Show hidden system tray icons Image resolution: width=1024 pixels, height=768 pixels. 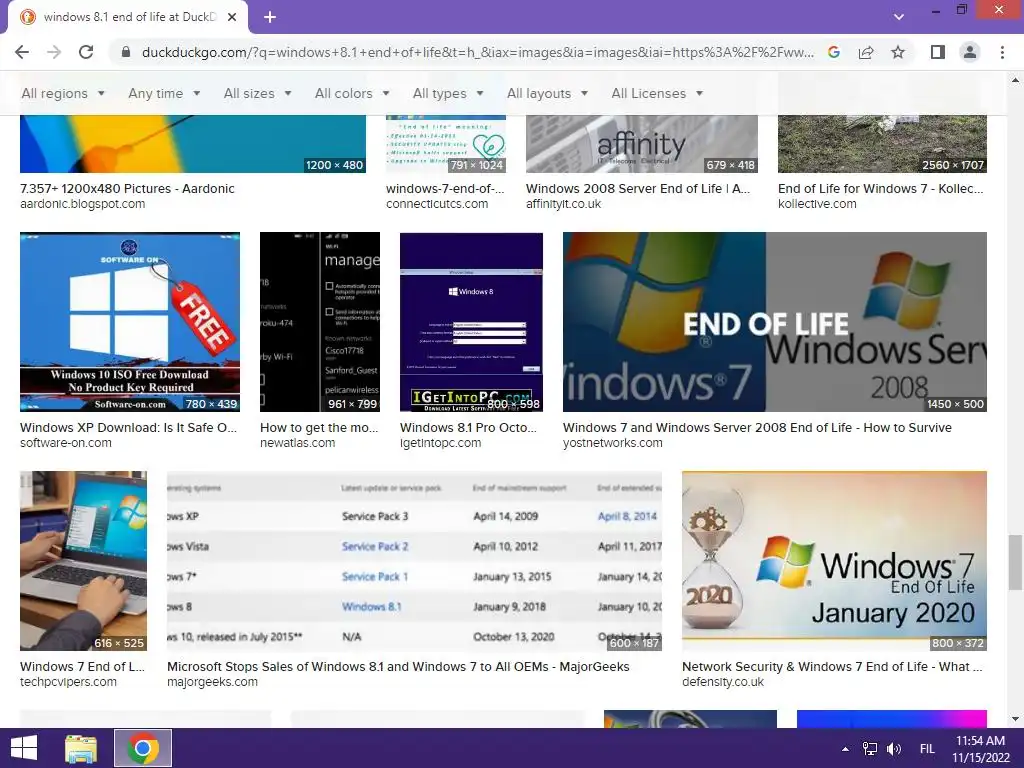846,749
